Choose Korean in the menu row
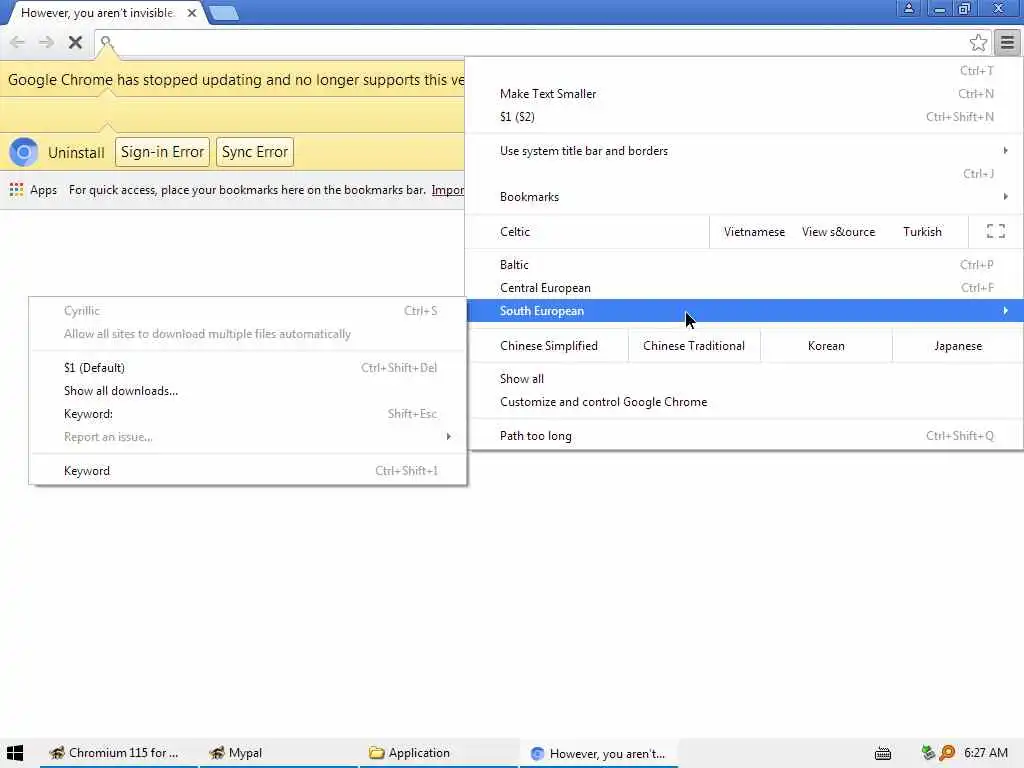The width and height of the screenshot is (1024, 768). 826,346
